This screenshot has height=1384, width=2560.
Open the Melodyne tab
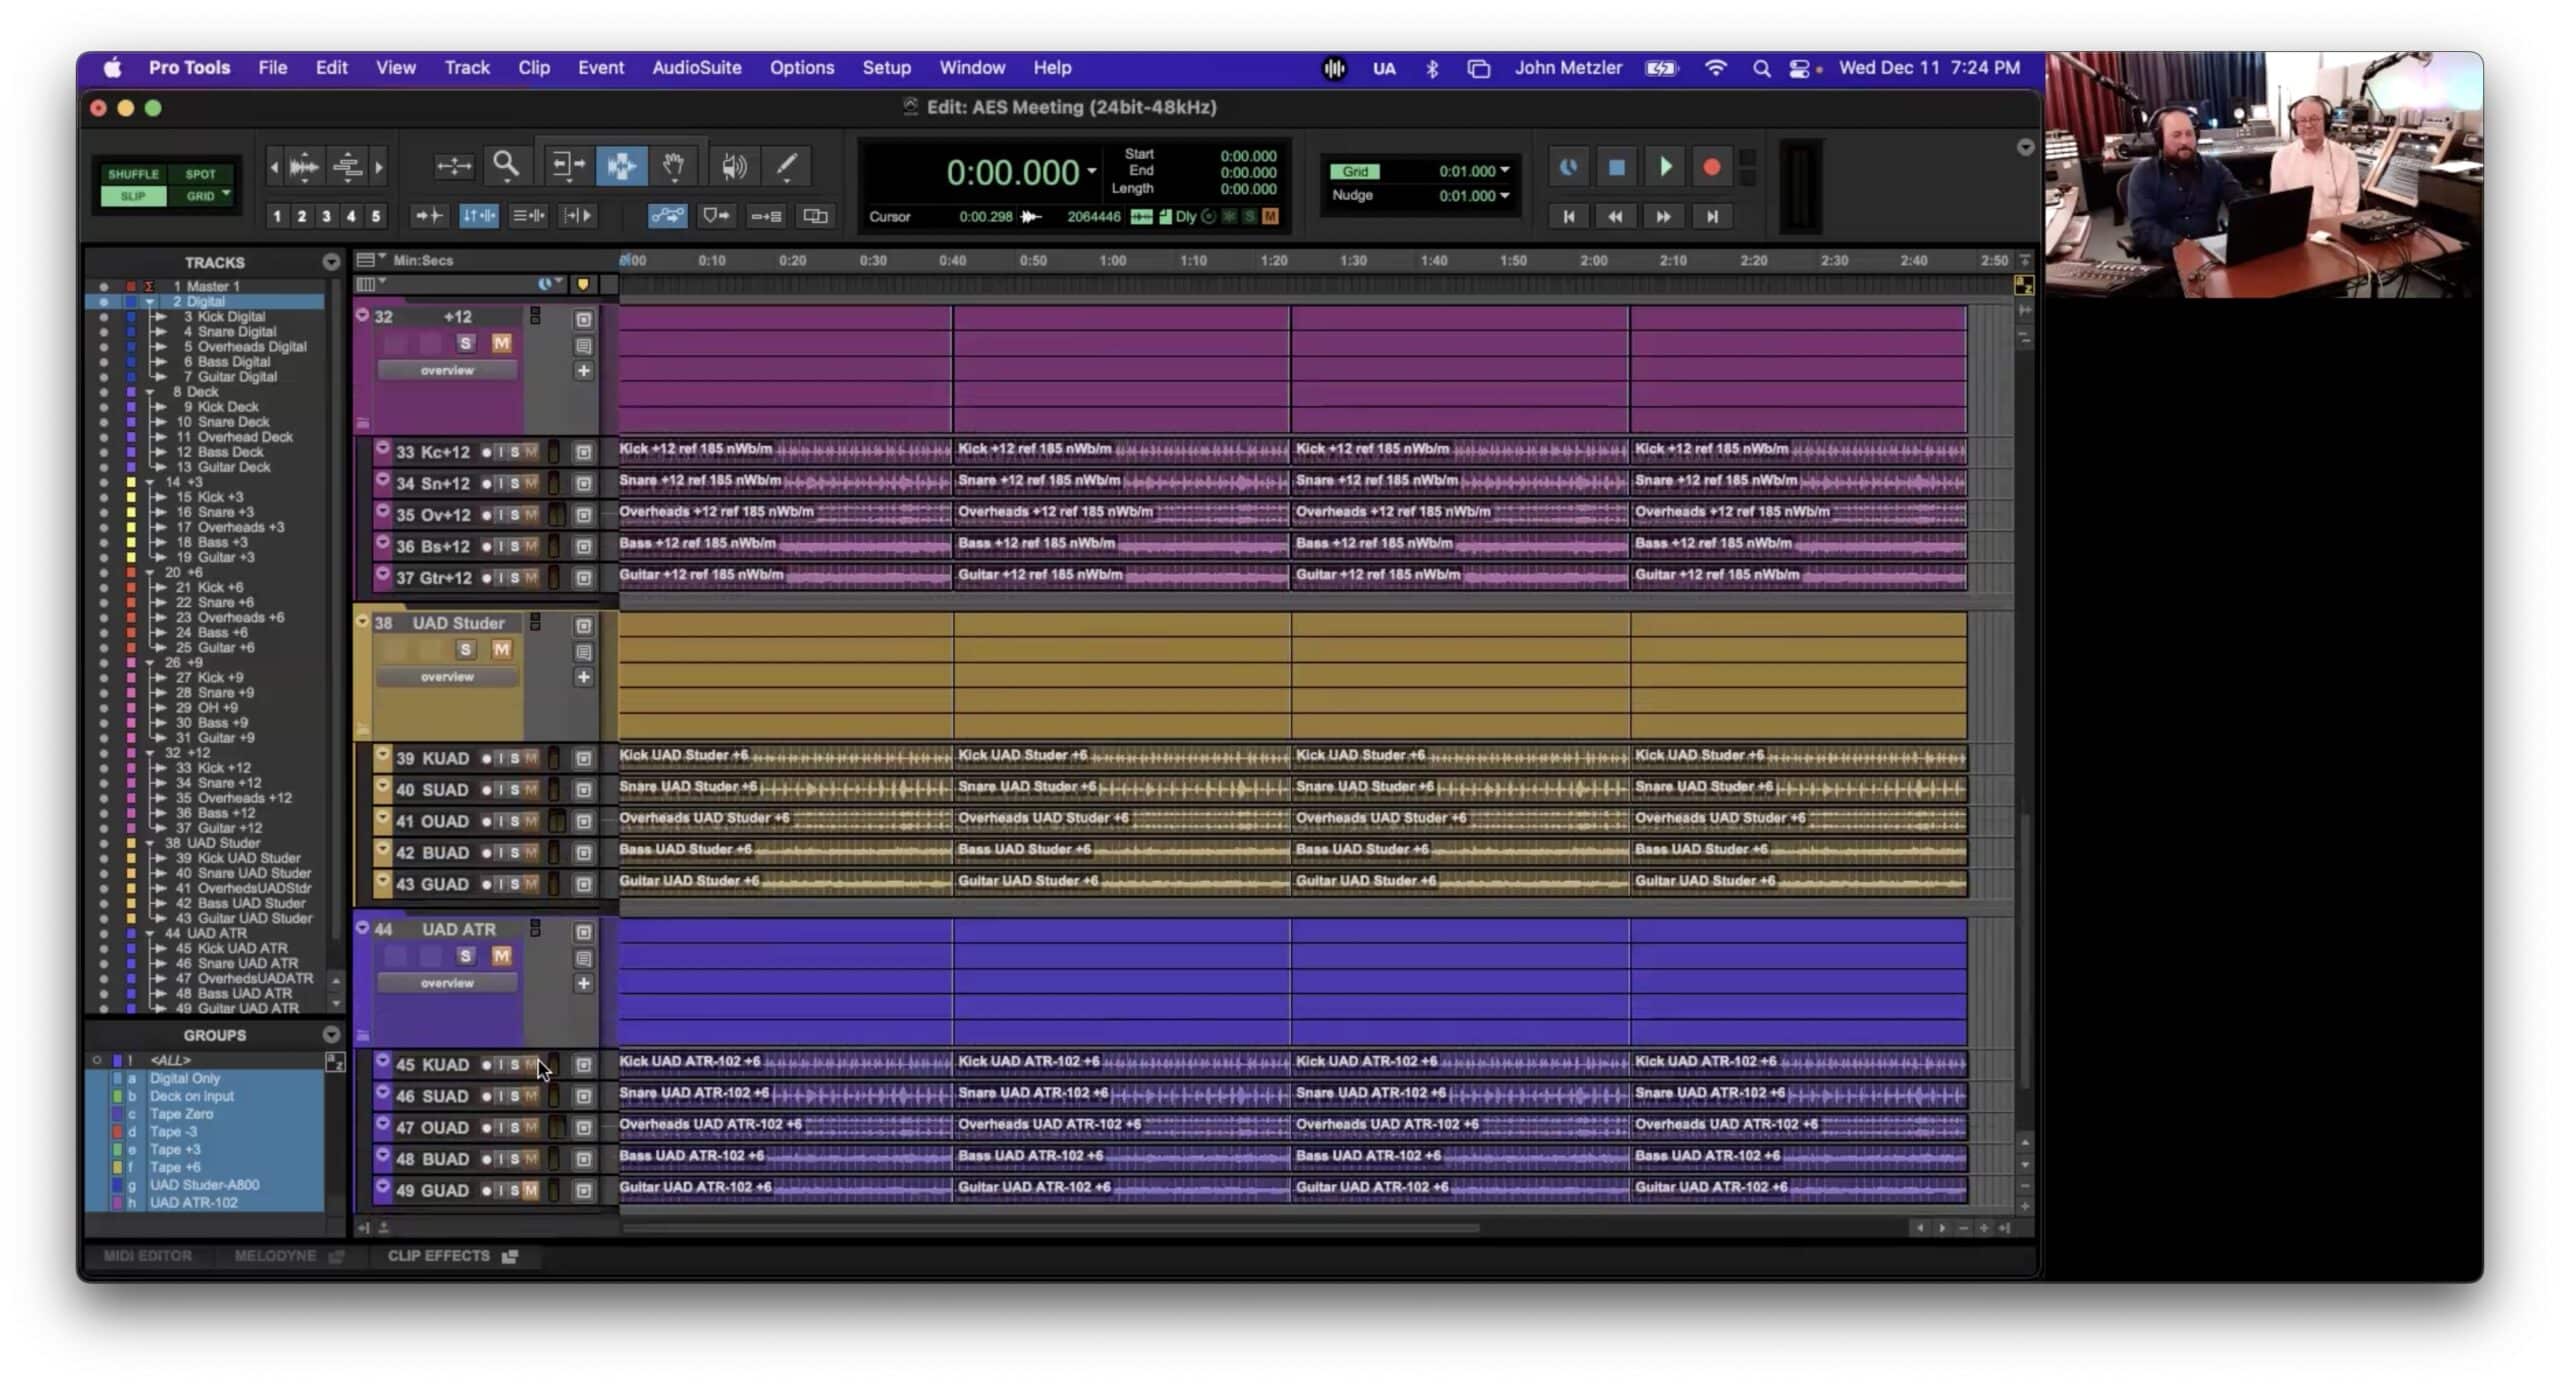[x=288, y=1256]
